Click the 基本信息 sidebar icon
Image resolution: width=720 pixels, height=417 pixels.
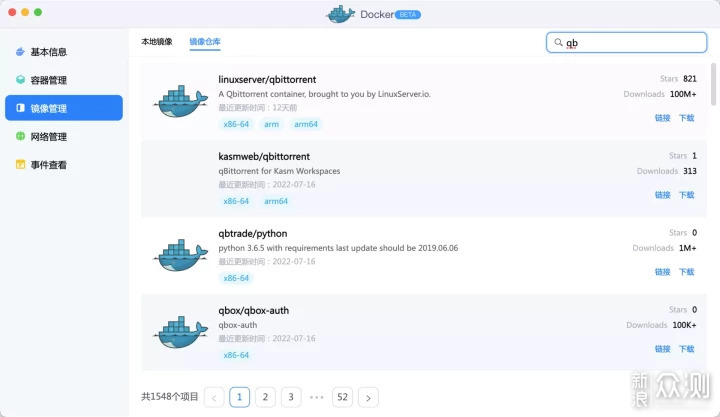[20, 51]
